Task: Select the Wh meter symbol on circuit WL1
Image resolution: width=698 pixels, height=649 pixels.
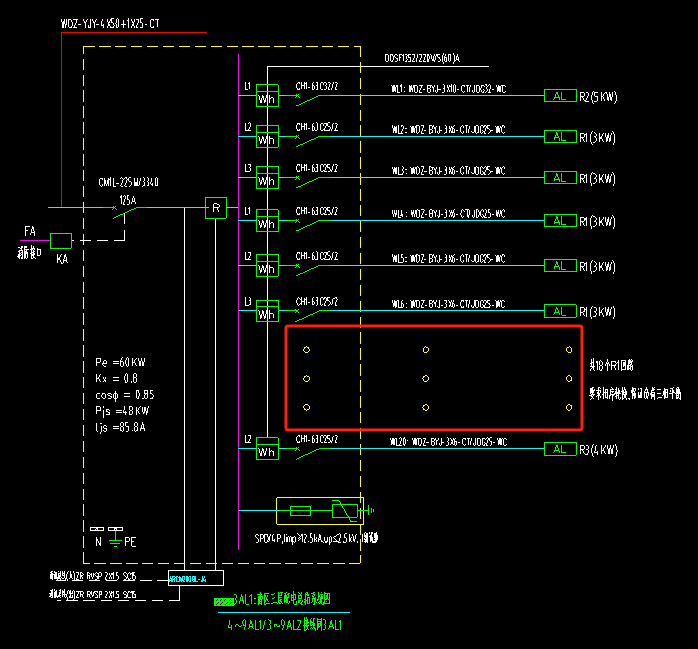Action: (268, 95)
